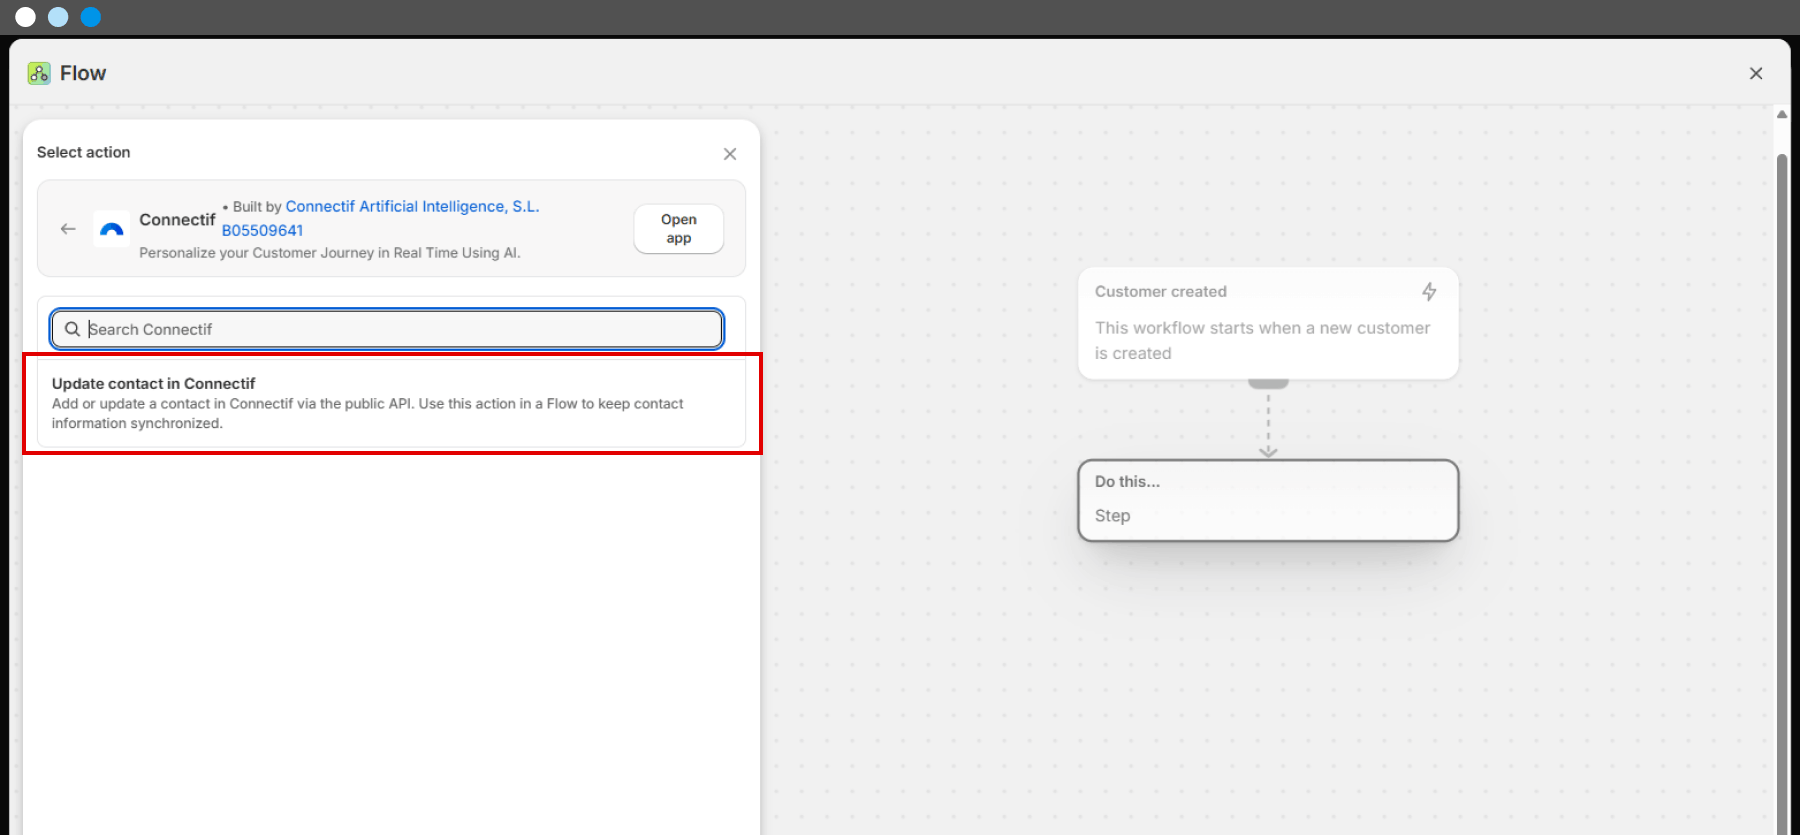Click "This workflow starts when" description text
This screenshot has height=835, width=1800.
coord(1262,340)
